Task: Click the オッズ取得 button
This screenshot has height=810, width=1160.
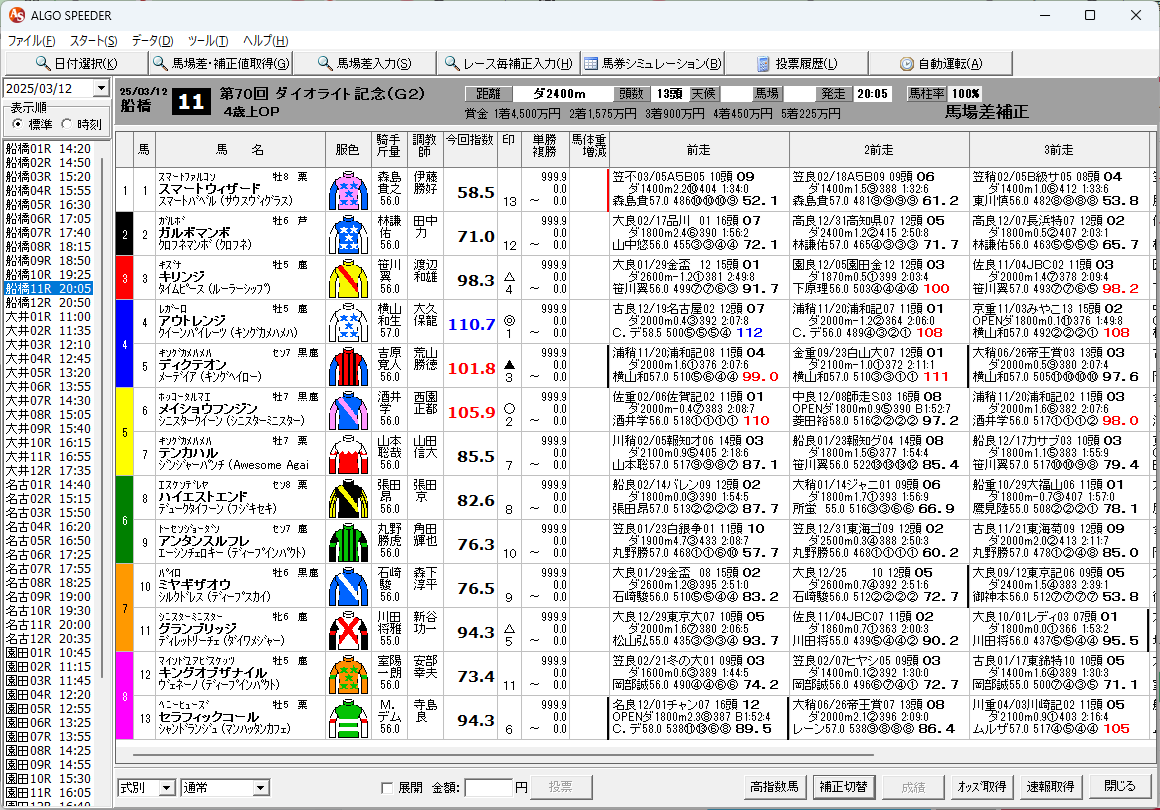Action: coord(981,786)
